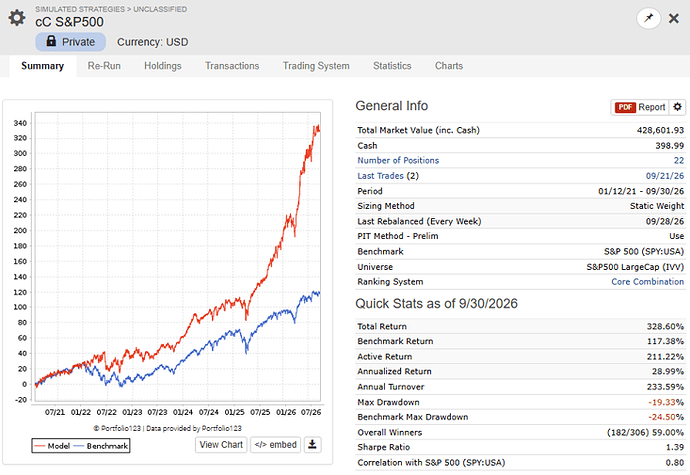Go to the Transactions tab
Screen dimensions: 690x475
pyautogui.click(x=232, y=66)
